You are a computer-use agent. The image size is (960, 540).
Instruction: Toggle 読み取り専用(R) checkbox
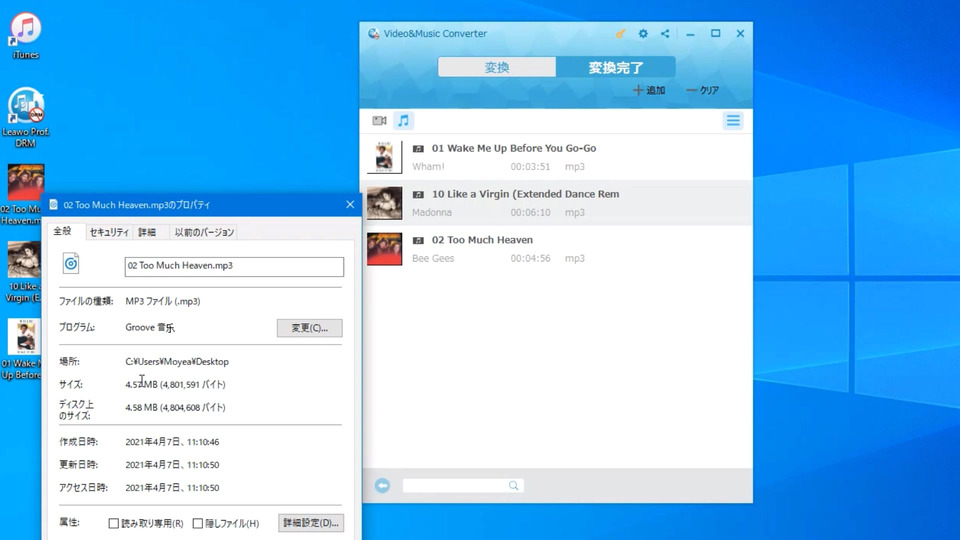pos(113,523)
